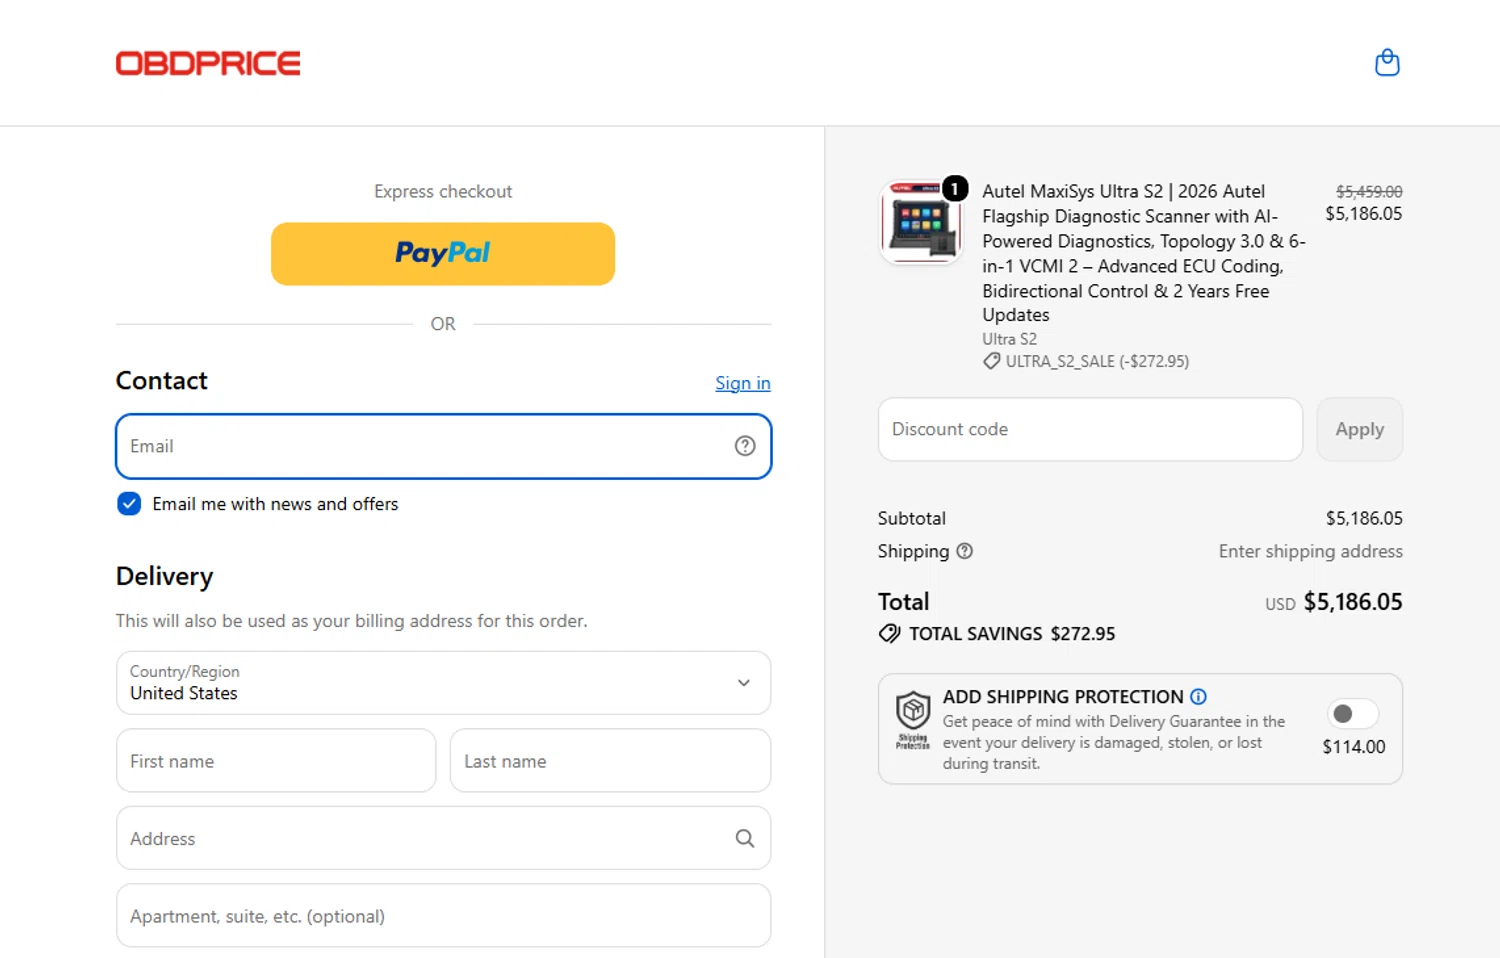Click the Address input field

(443, 838)
